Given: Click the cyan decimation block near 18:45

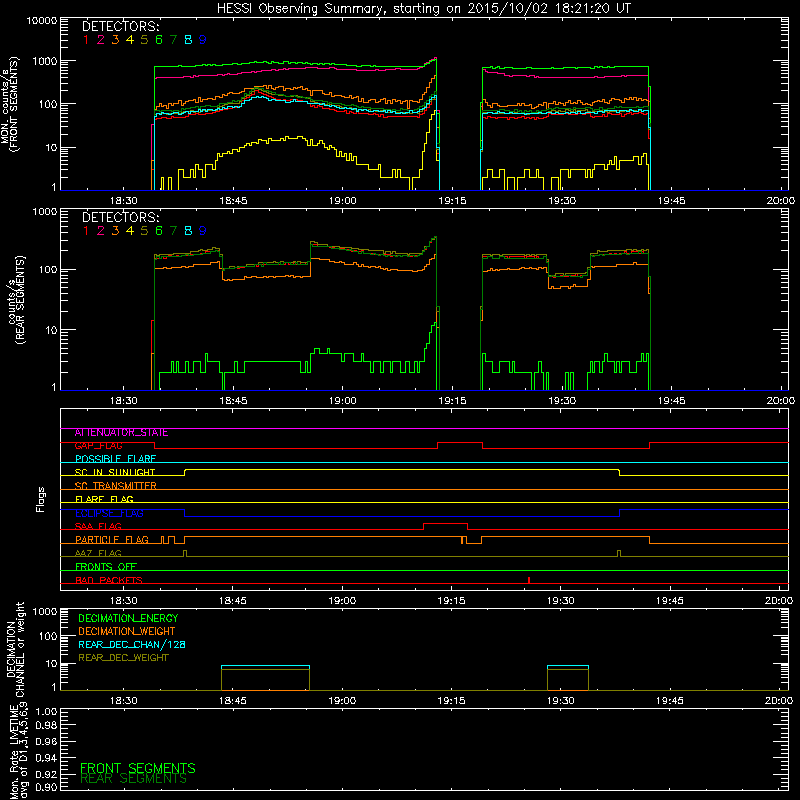Looking at the screenshot, I should 265,667.
